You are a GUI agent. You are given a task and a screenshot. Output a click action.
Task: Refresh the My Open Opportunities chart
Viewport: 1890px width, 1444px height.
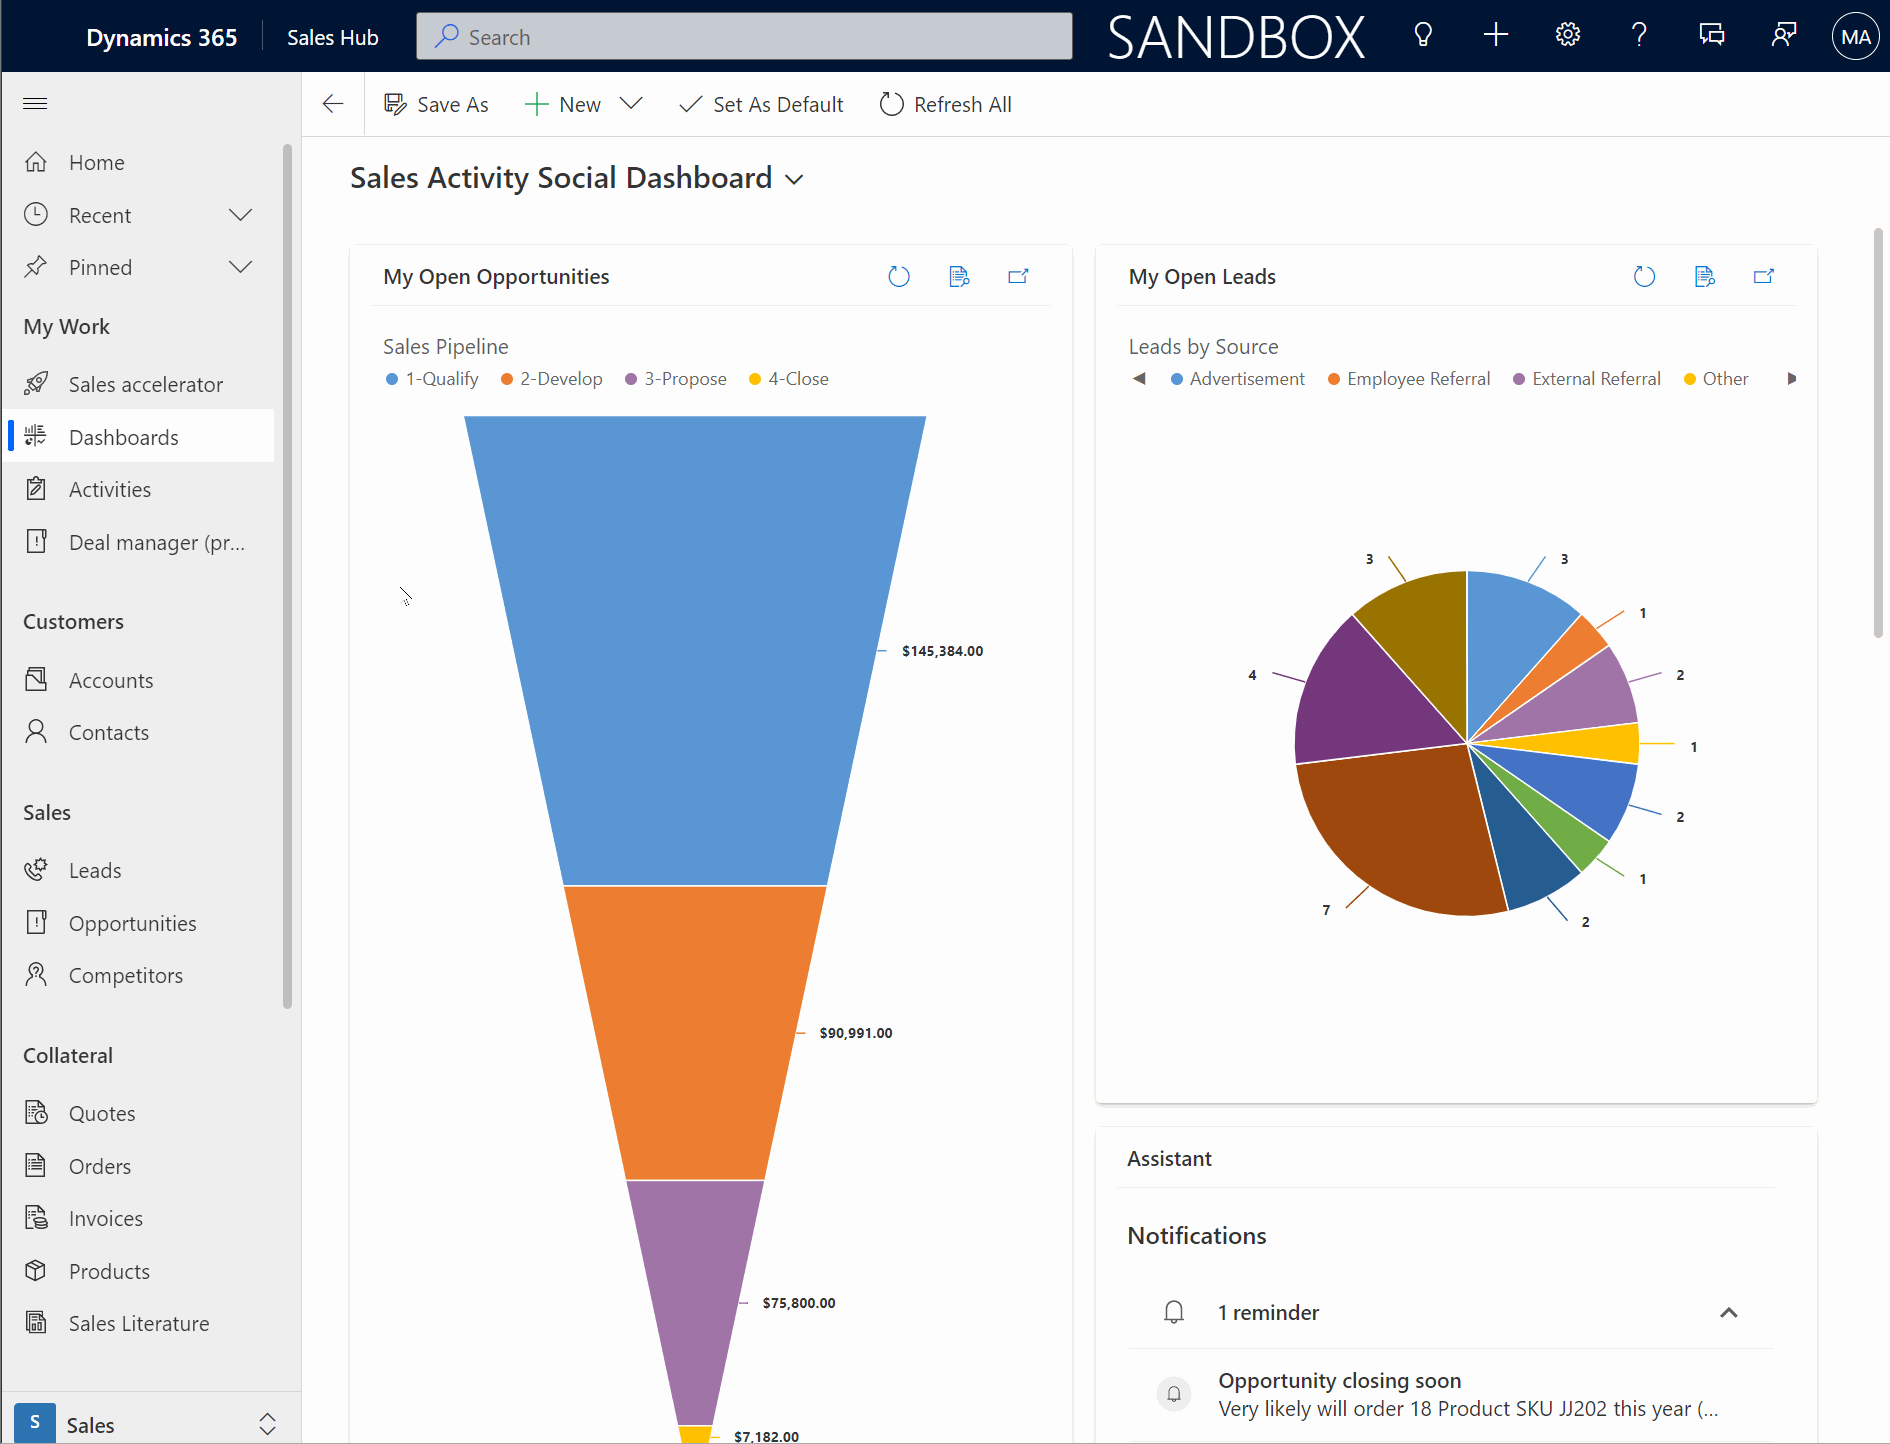[898, 276]
